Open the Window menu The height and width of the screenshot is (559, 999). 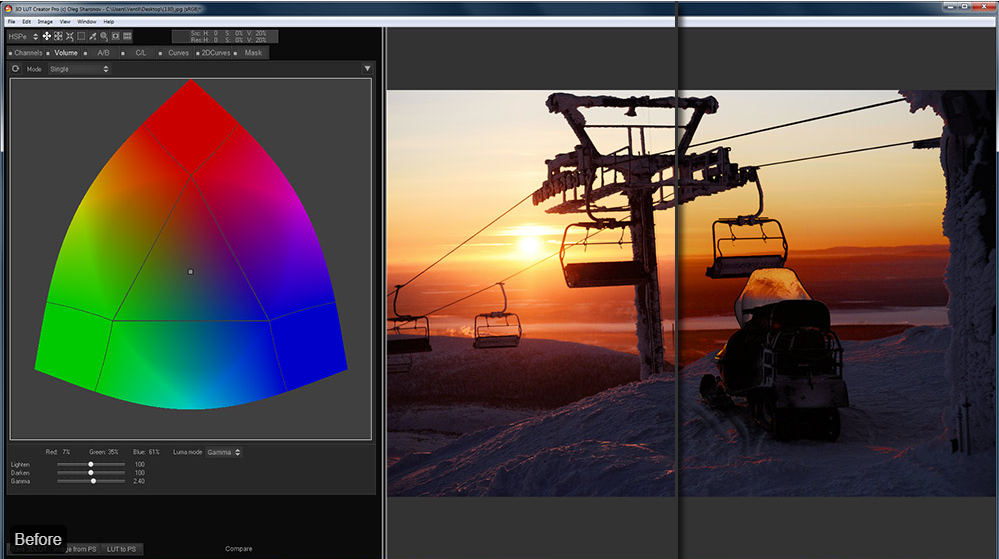pos(87,22)
